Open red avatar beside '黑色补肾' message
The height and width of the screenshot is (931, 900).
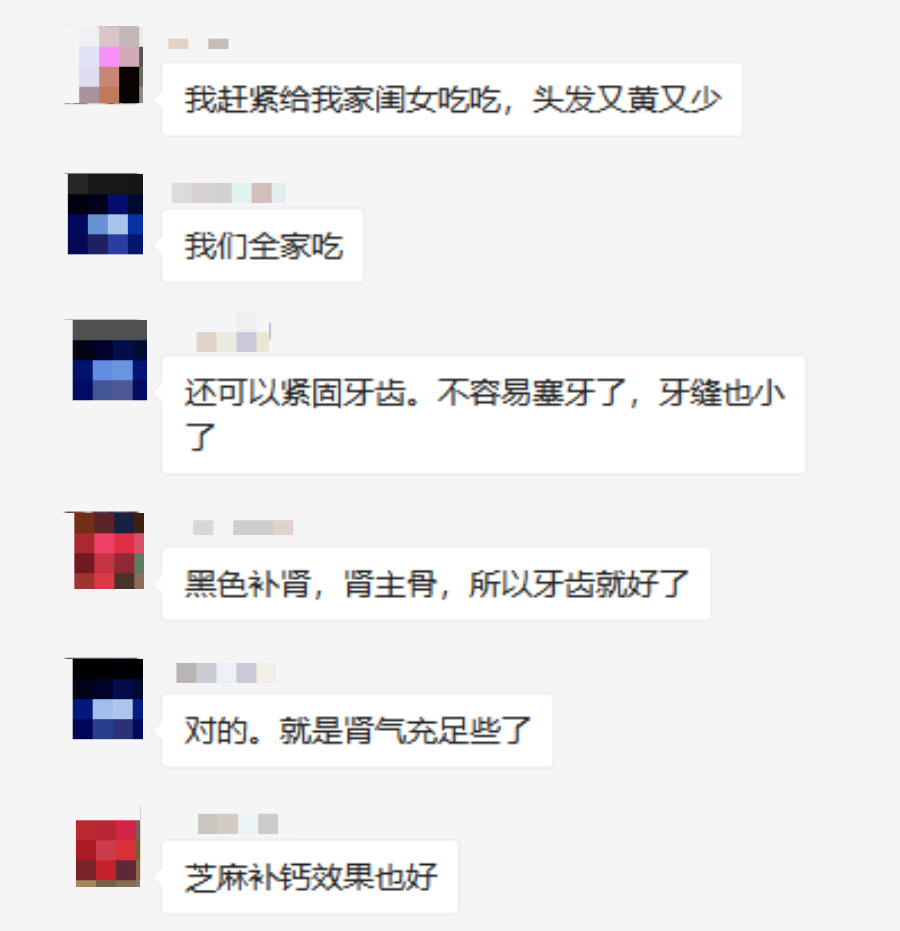pos(108,550)
